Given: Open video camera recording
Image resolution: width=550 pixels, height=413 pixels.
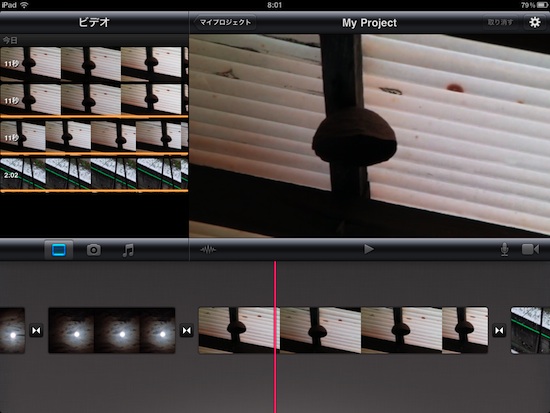Looking at the screenshot, I should click(x=530, y=249).
